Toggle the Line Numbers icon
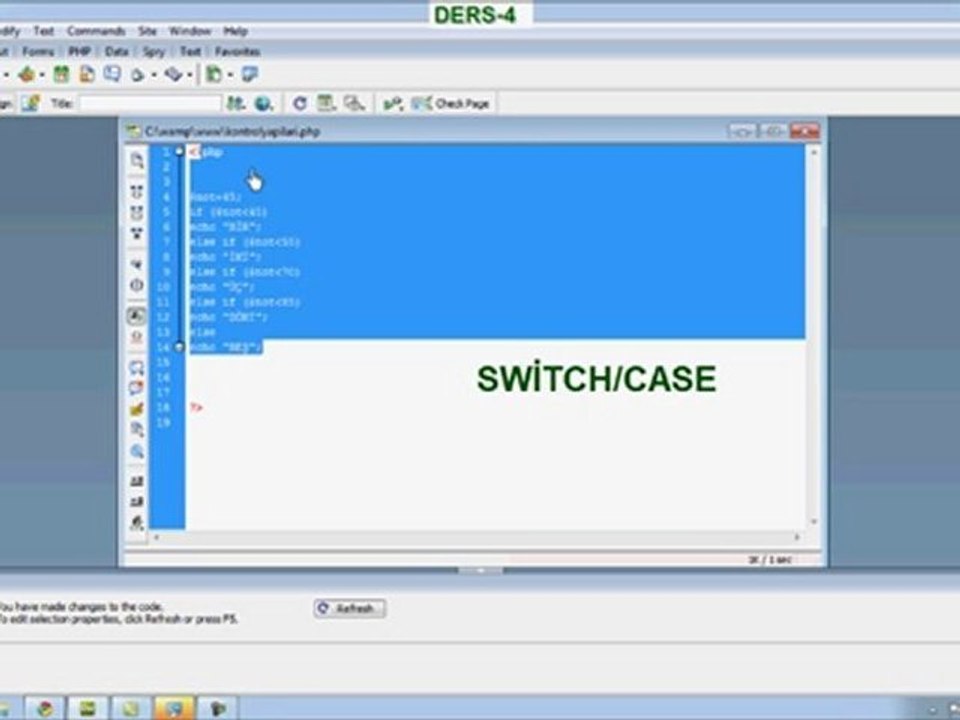 [x=137, y=316]
